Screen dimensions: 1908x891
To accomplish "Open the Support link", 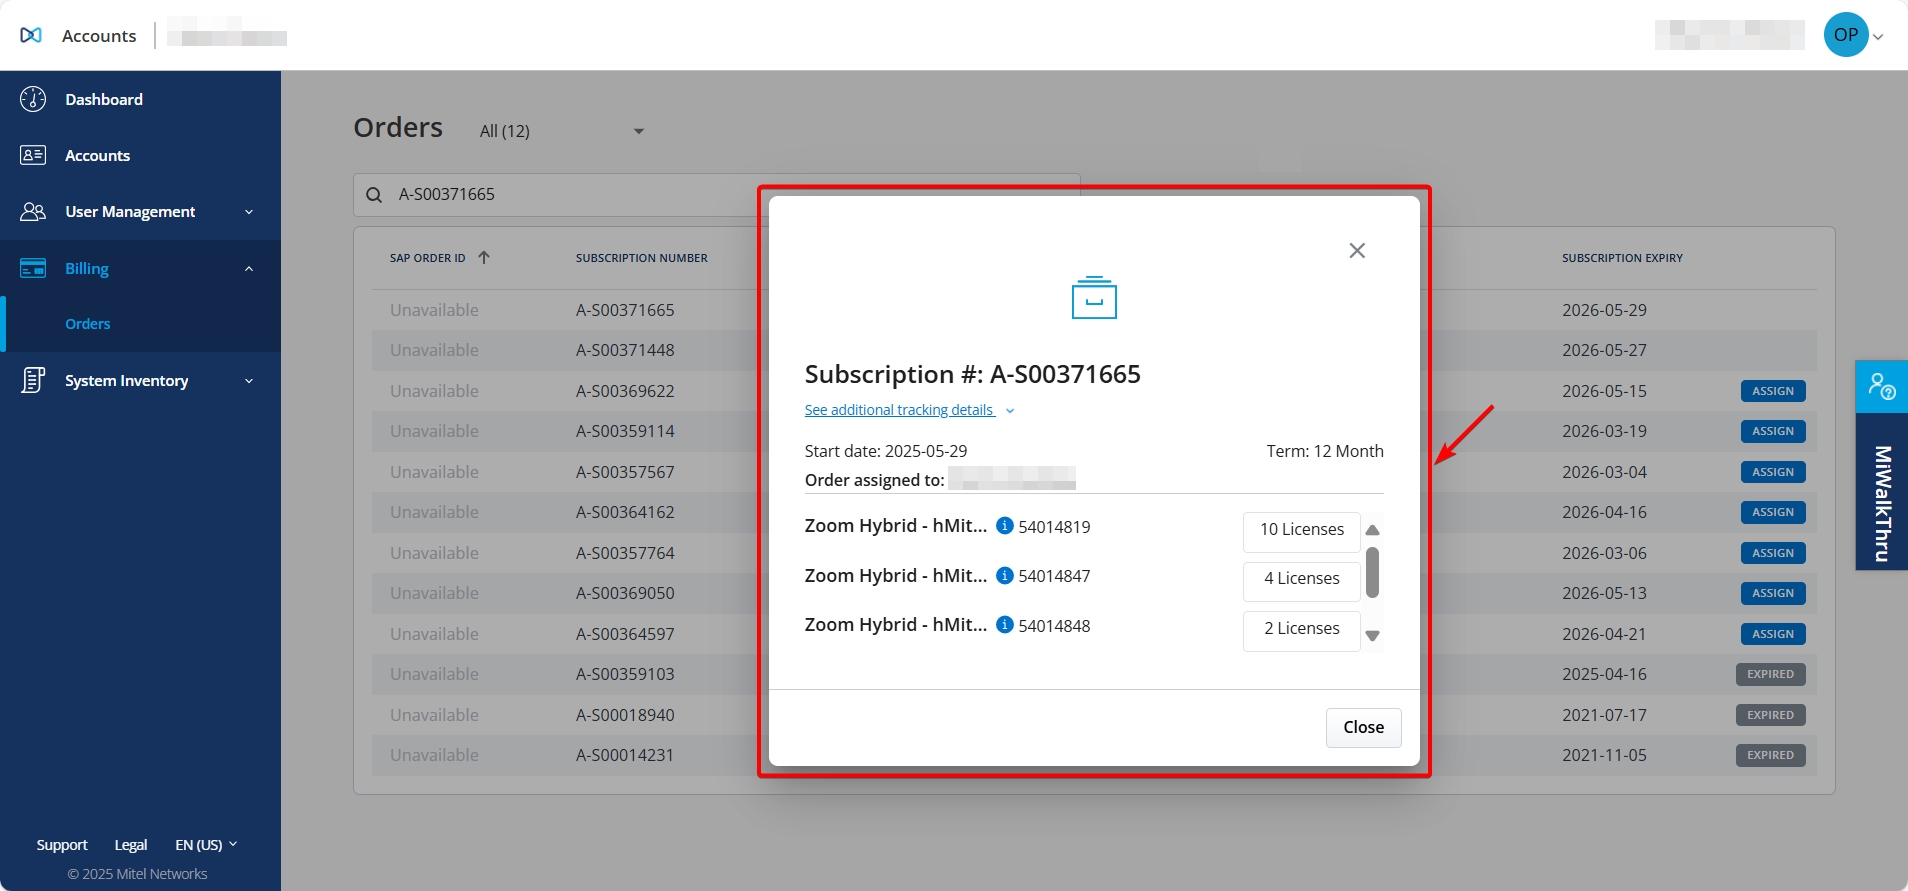I will coord(62,845).
